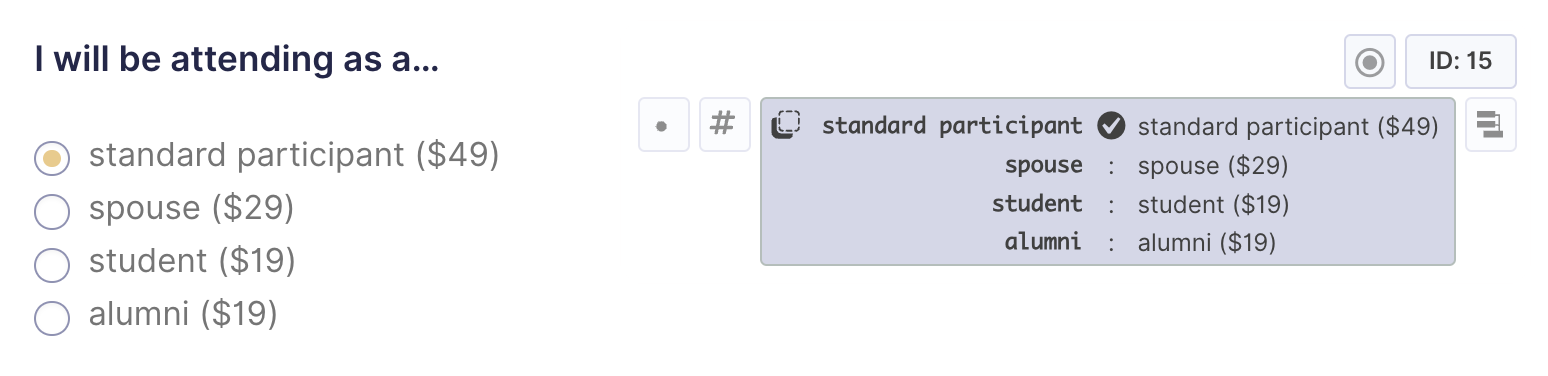Pick the alumni ($19) radio option

pyautogui.click(x=52, y=317)
